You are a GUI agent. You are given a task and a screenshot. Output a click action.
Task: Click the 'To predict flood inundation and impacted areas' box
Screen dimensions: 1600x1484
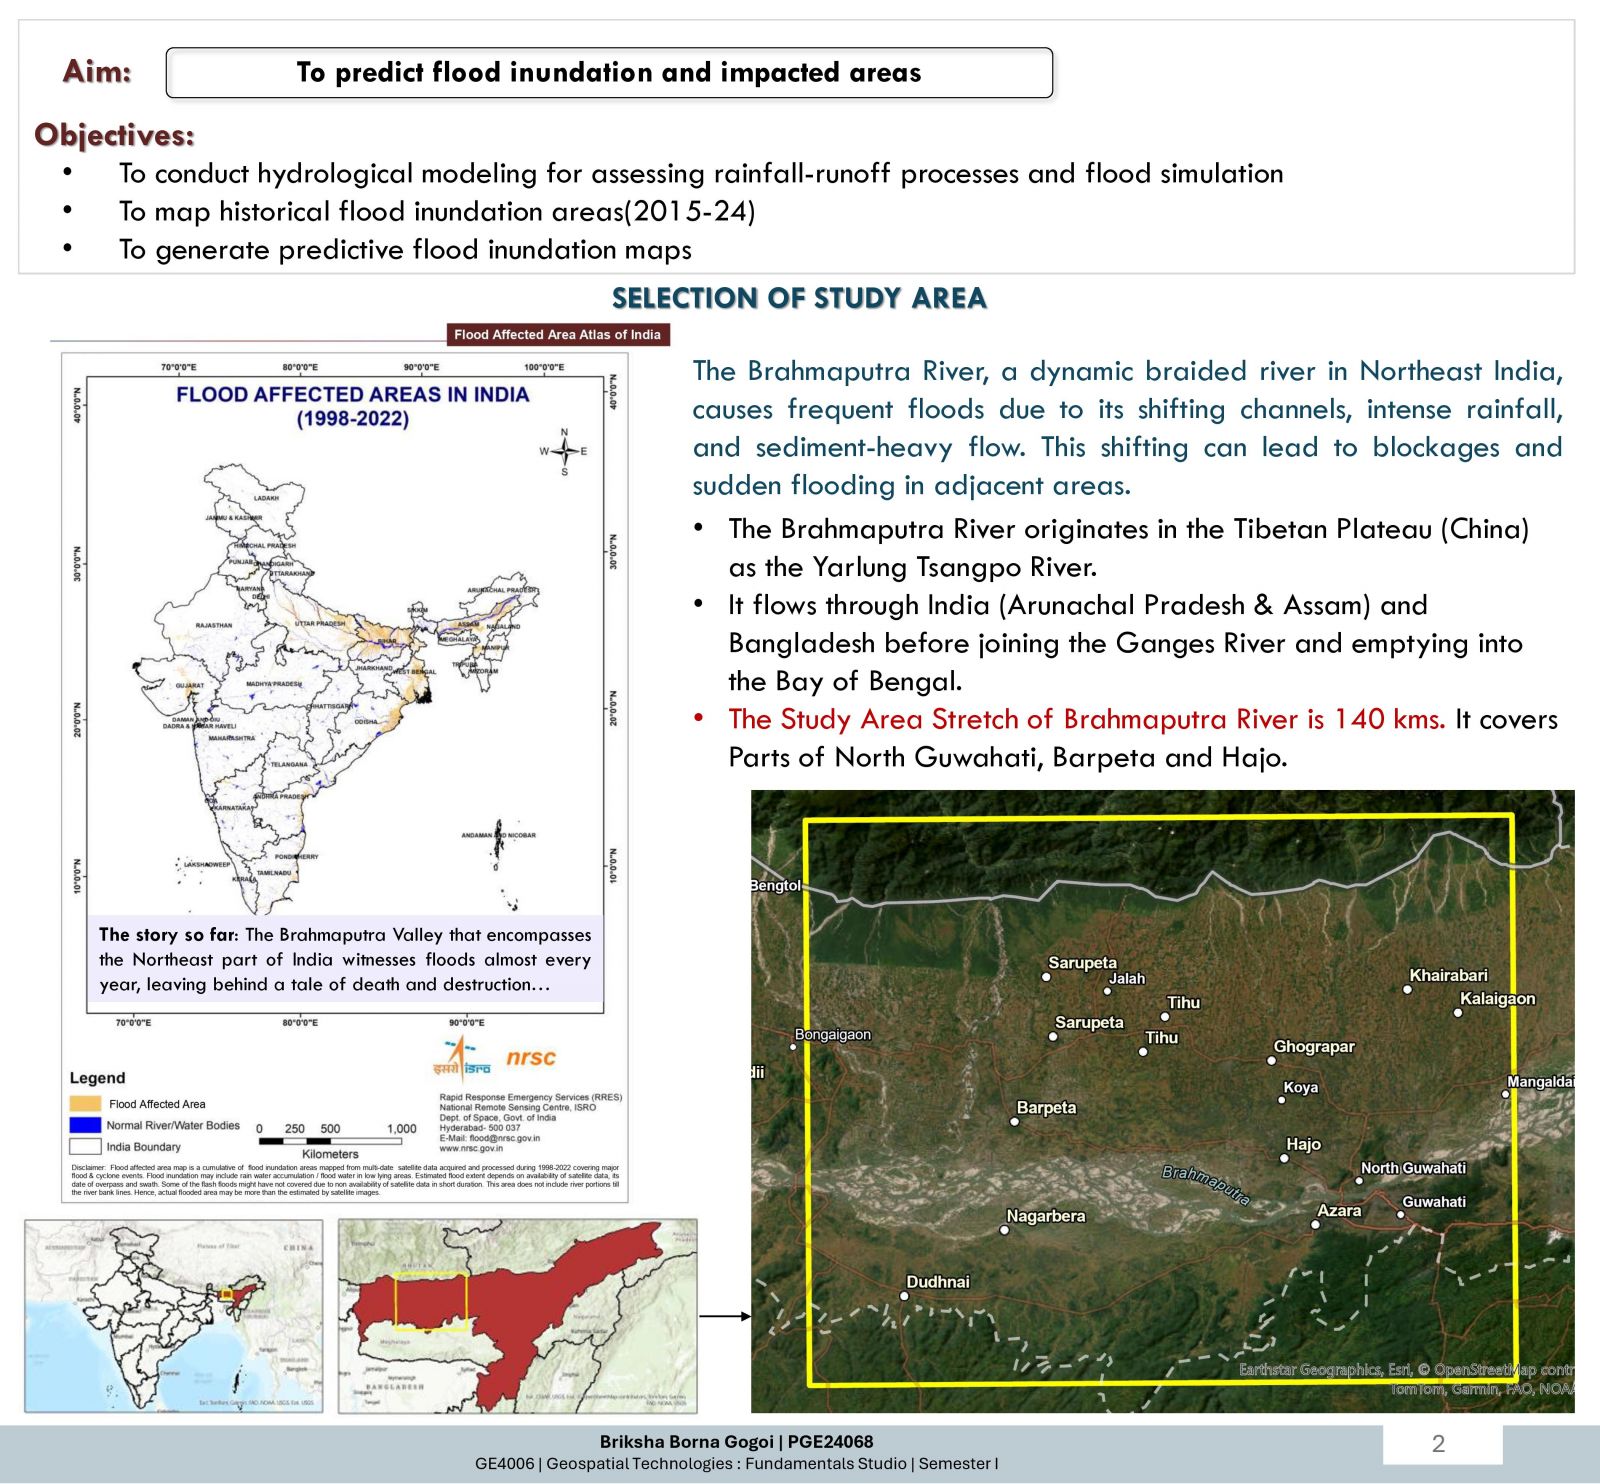609,73
